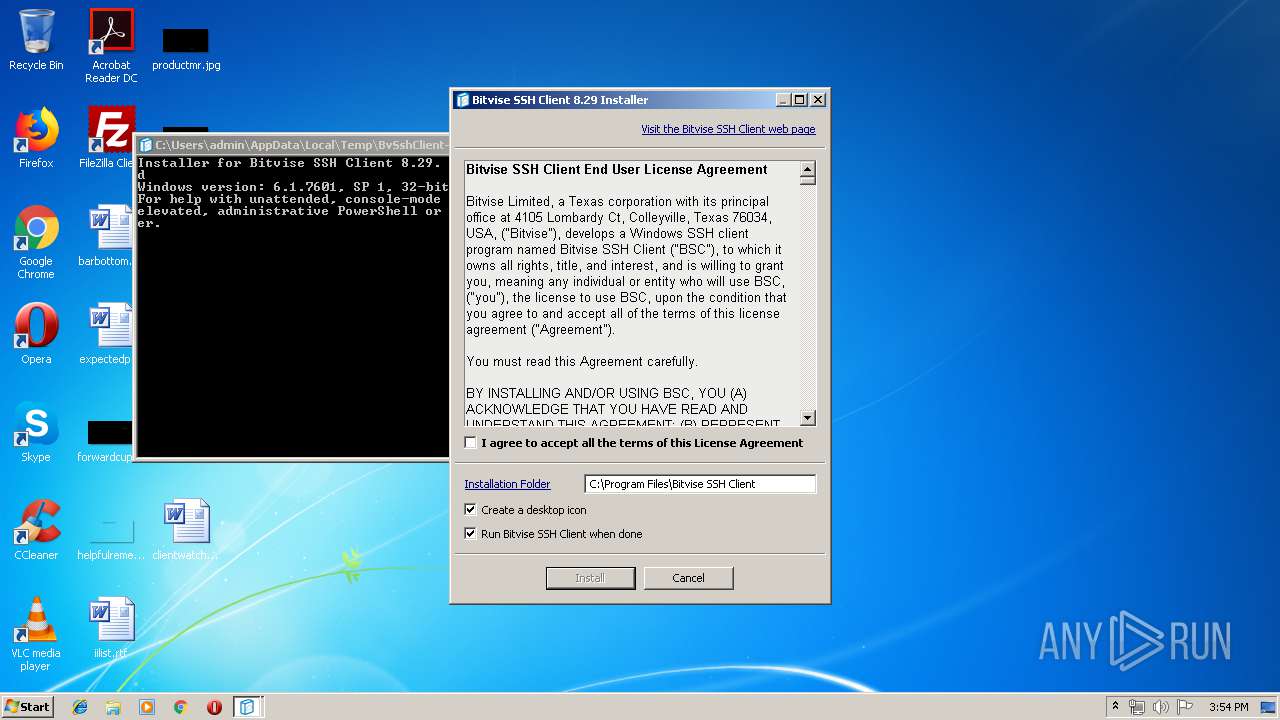Viewport: 1280px width, 720px height.
Task: Open the productmr.jpg file icon
Action: tap(186, 48)
